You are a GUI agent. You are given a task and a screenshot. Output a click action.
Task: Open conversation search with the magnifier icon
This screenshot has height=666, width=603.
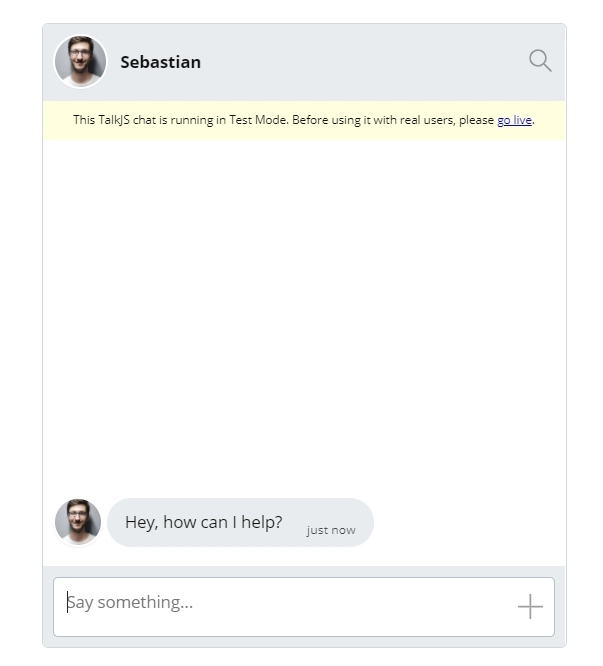(x=540, y=61)
